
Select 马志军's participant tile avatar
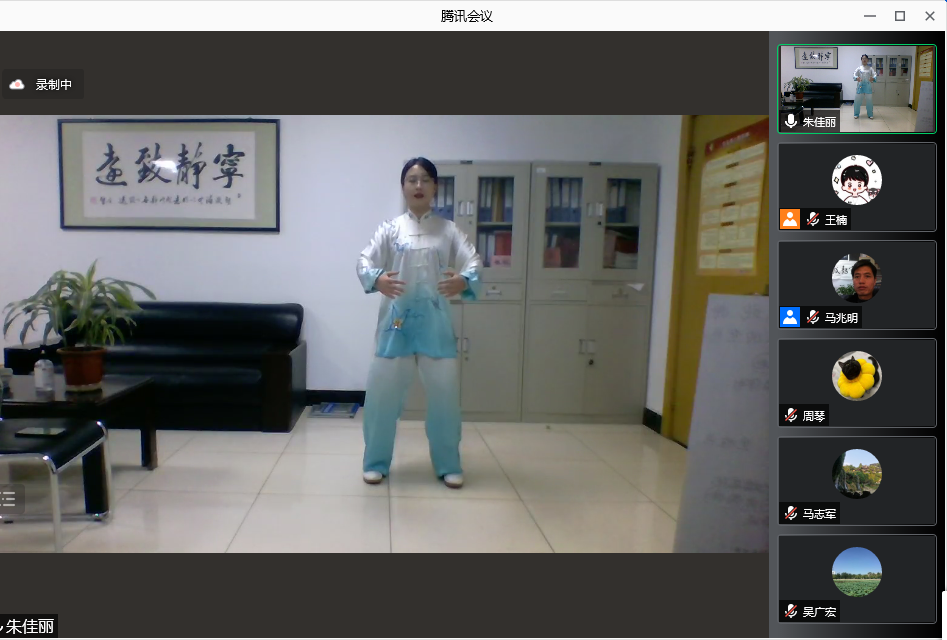coord(857,474)
